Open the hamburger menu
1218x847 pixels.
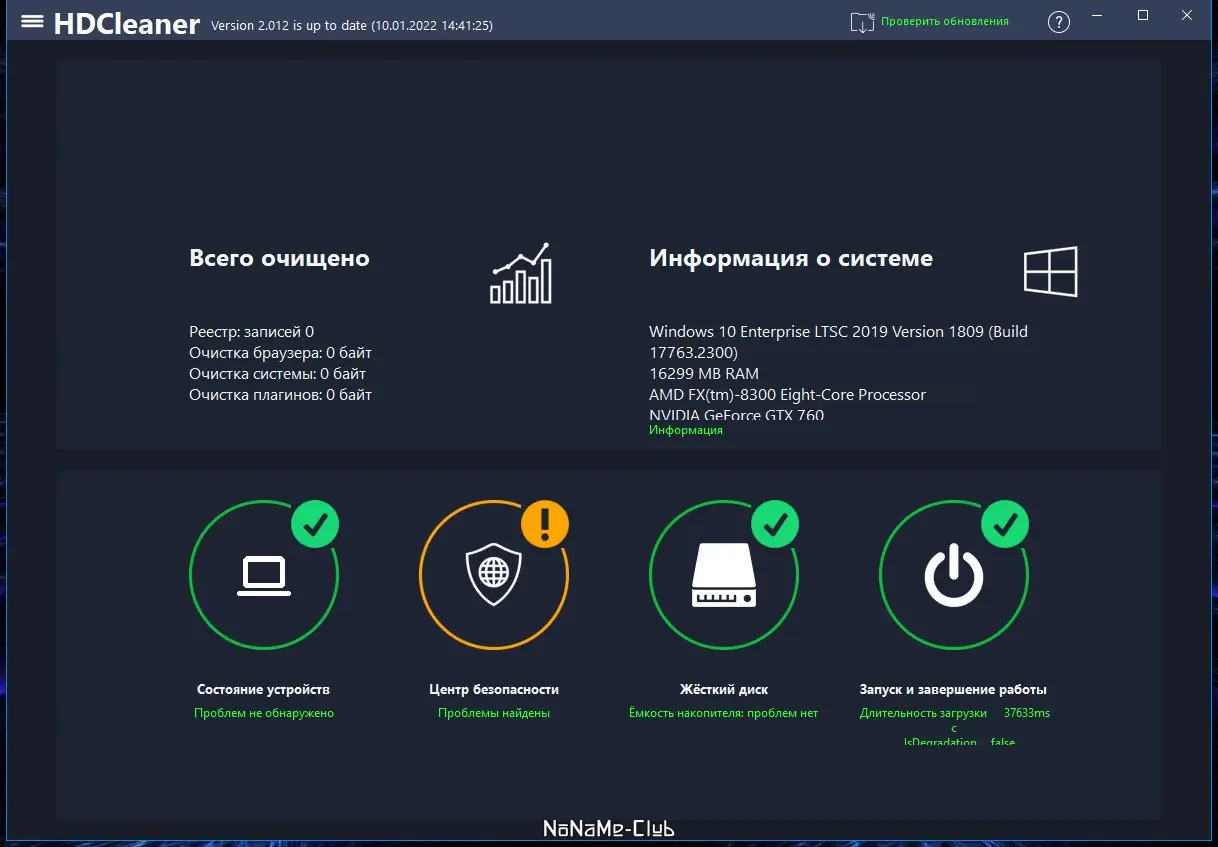(x=32, y=21)
